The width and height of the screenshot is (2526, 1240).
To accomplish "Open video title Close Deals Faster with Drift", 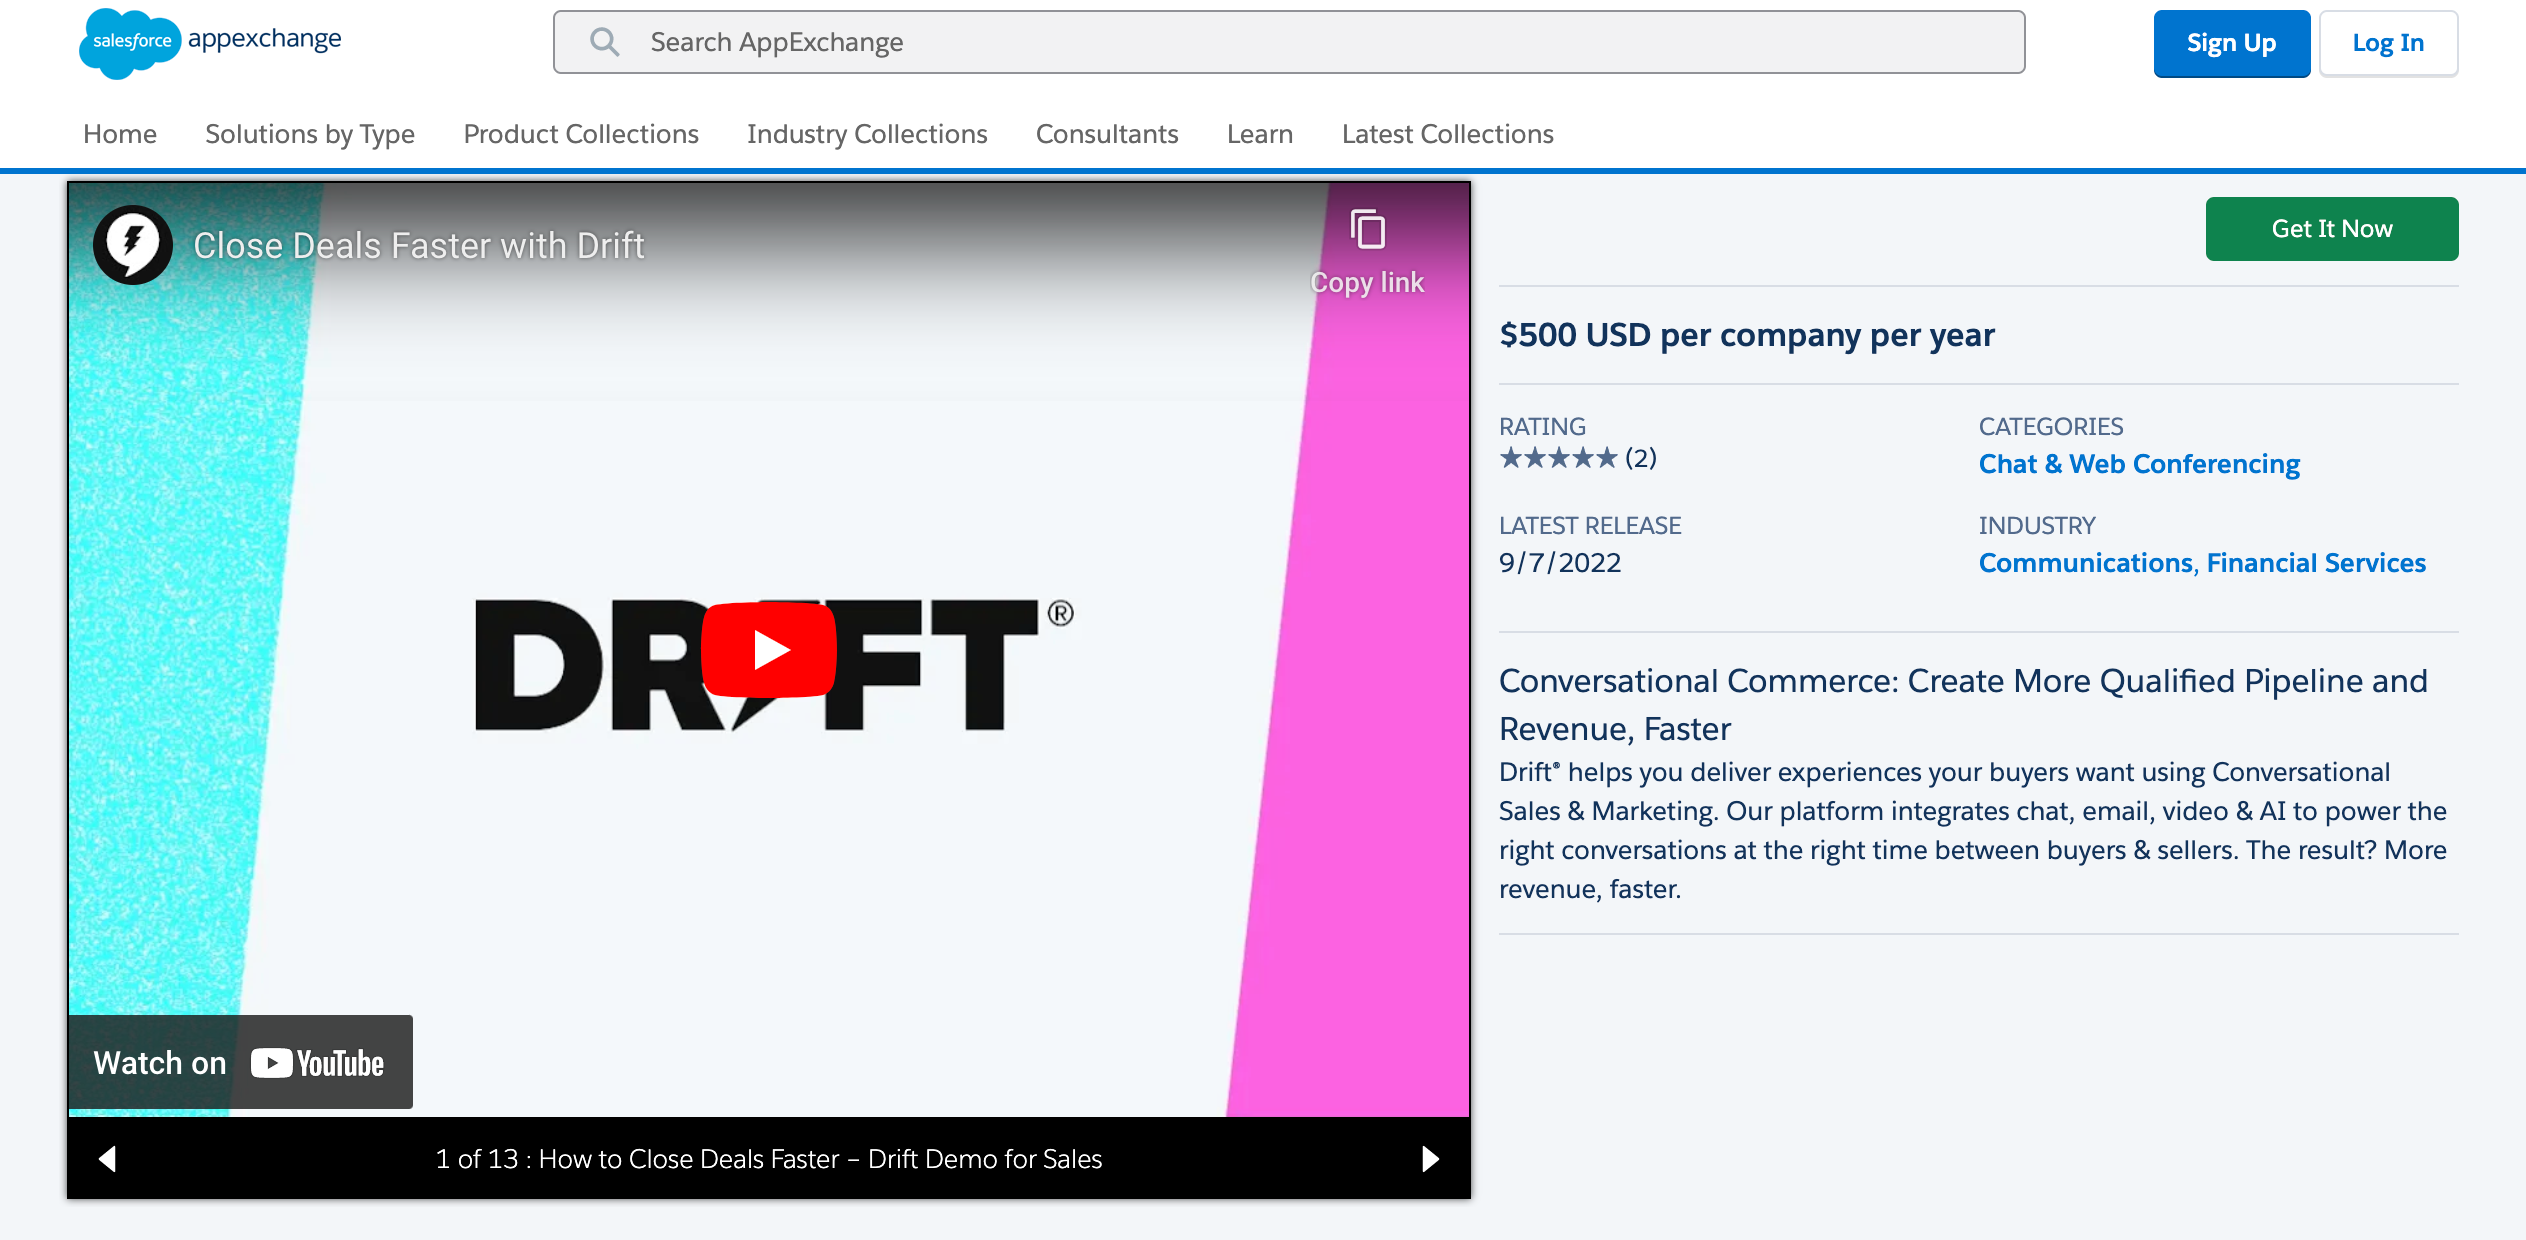I will click(419, 246).
